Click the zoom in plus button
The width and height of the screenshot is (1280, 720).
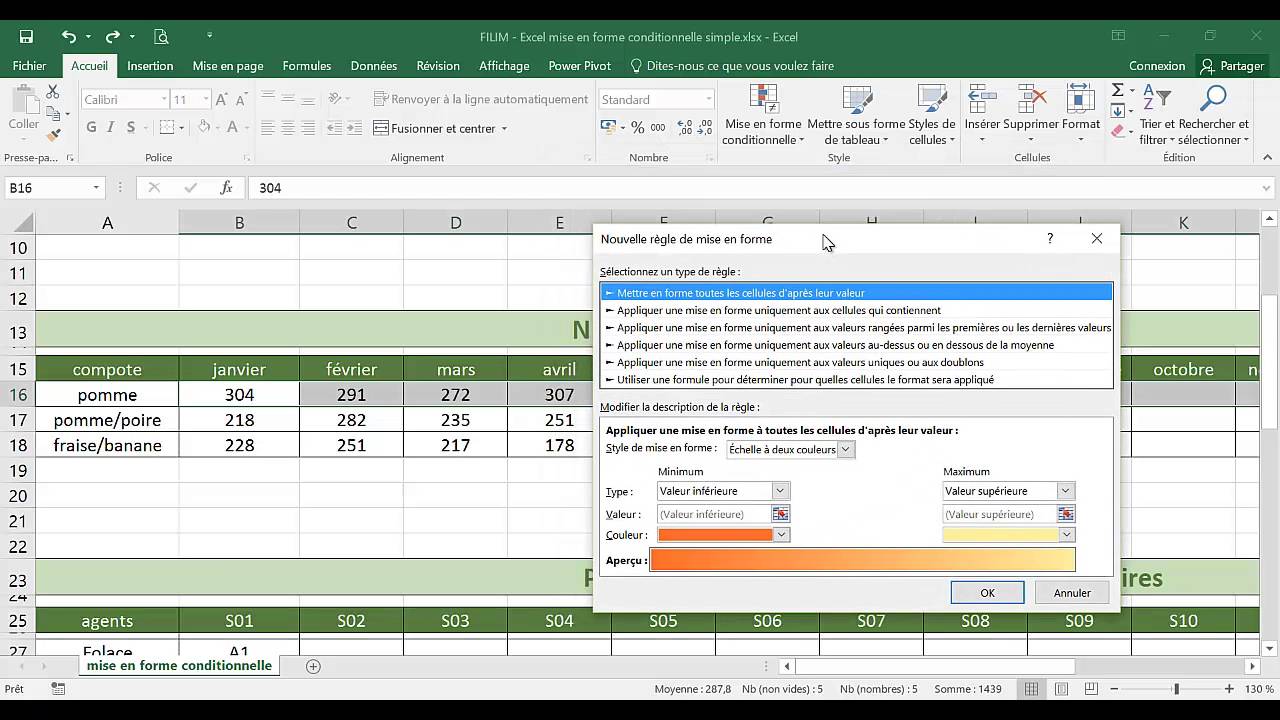pos(1229,689)
